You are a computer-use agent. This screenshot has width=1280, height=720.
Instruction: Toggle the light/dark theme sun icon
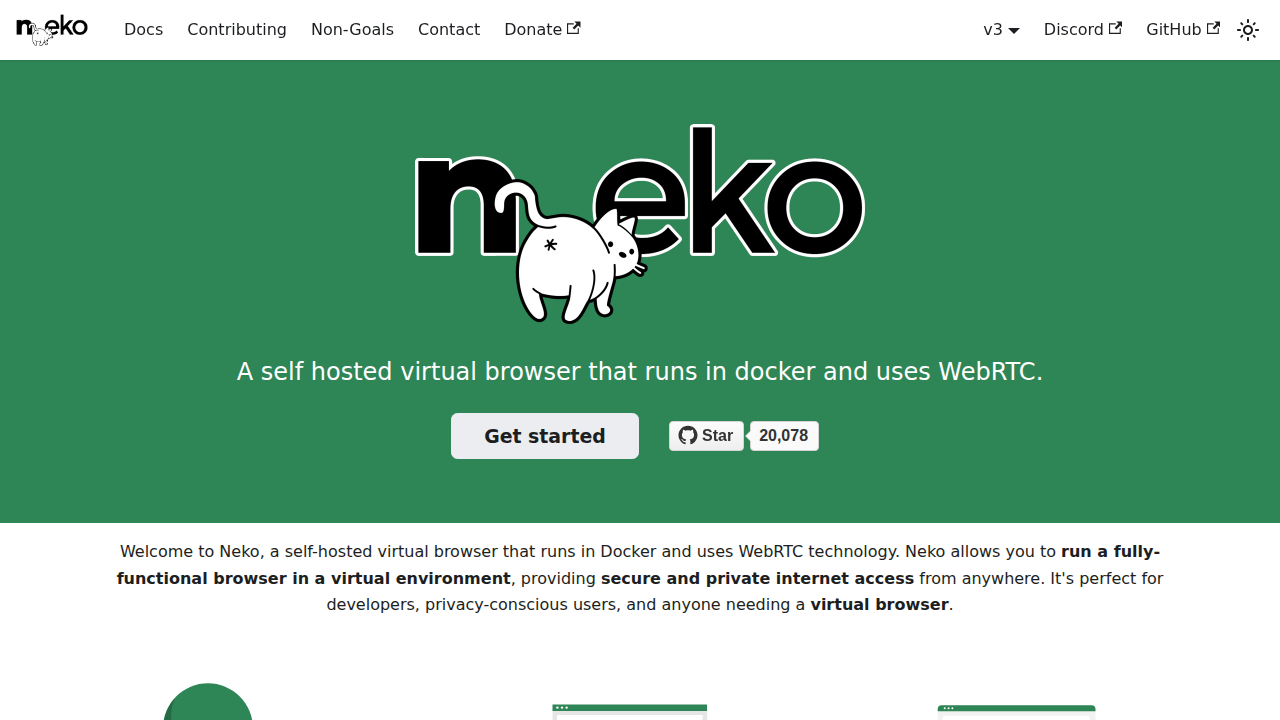point(1248,30)
